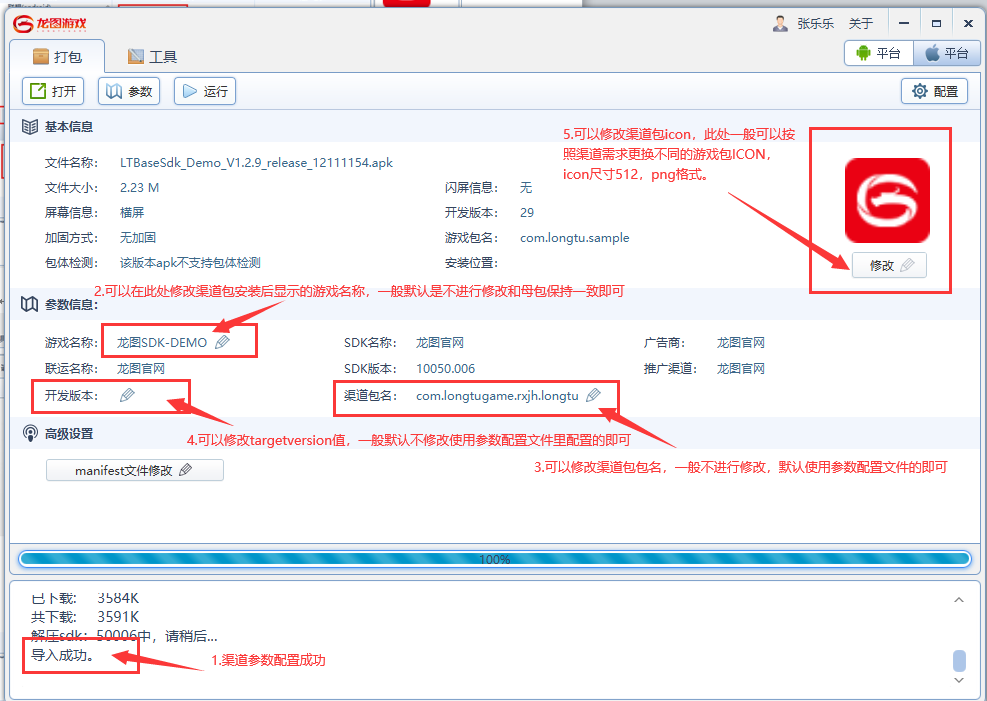
Task: Click the 参数 toolbar button
Action: [129, 91]
